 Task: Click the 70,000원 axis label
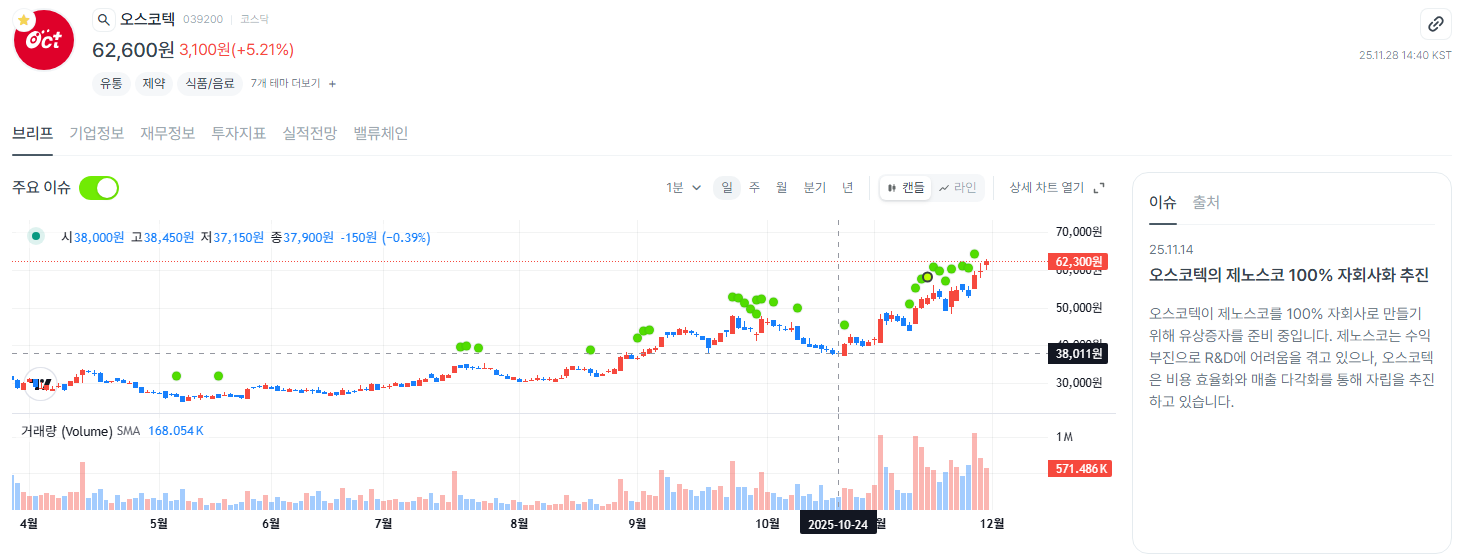pos(1079,232)
